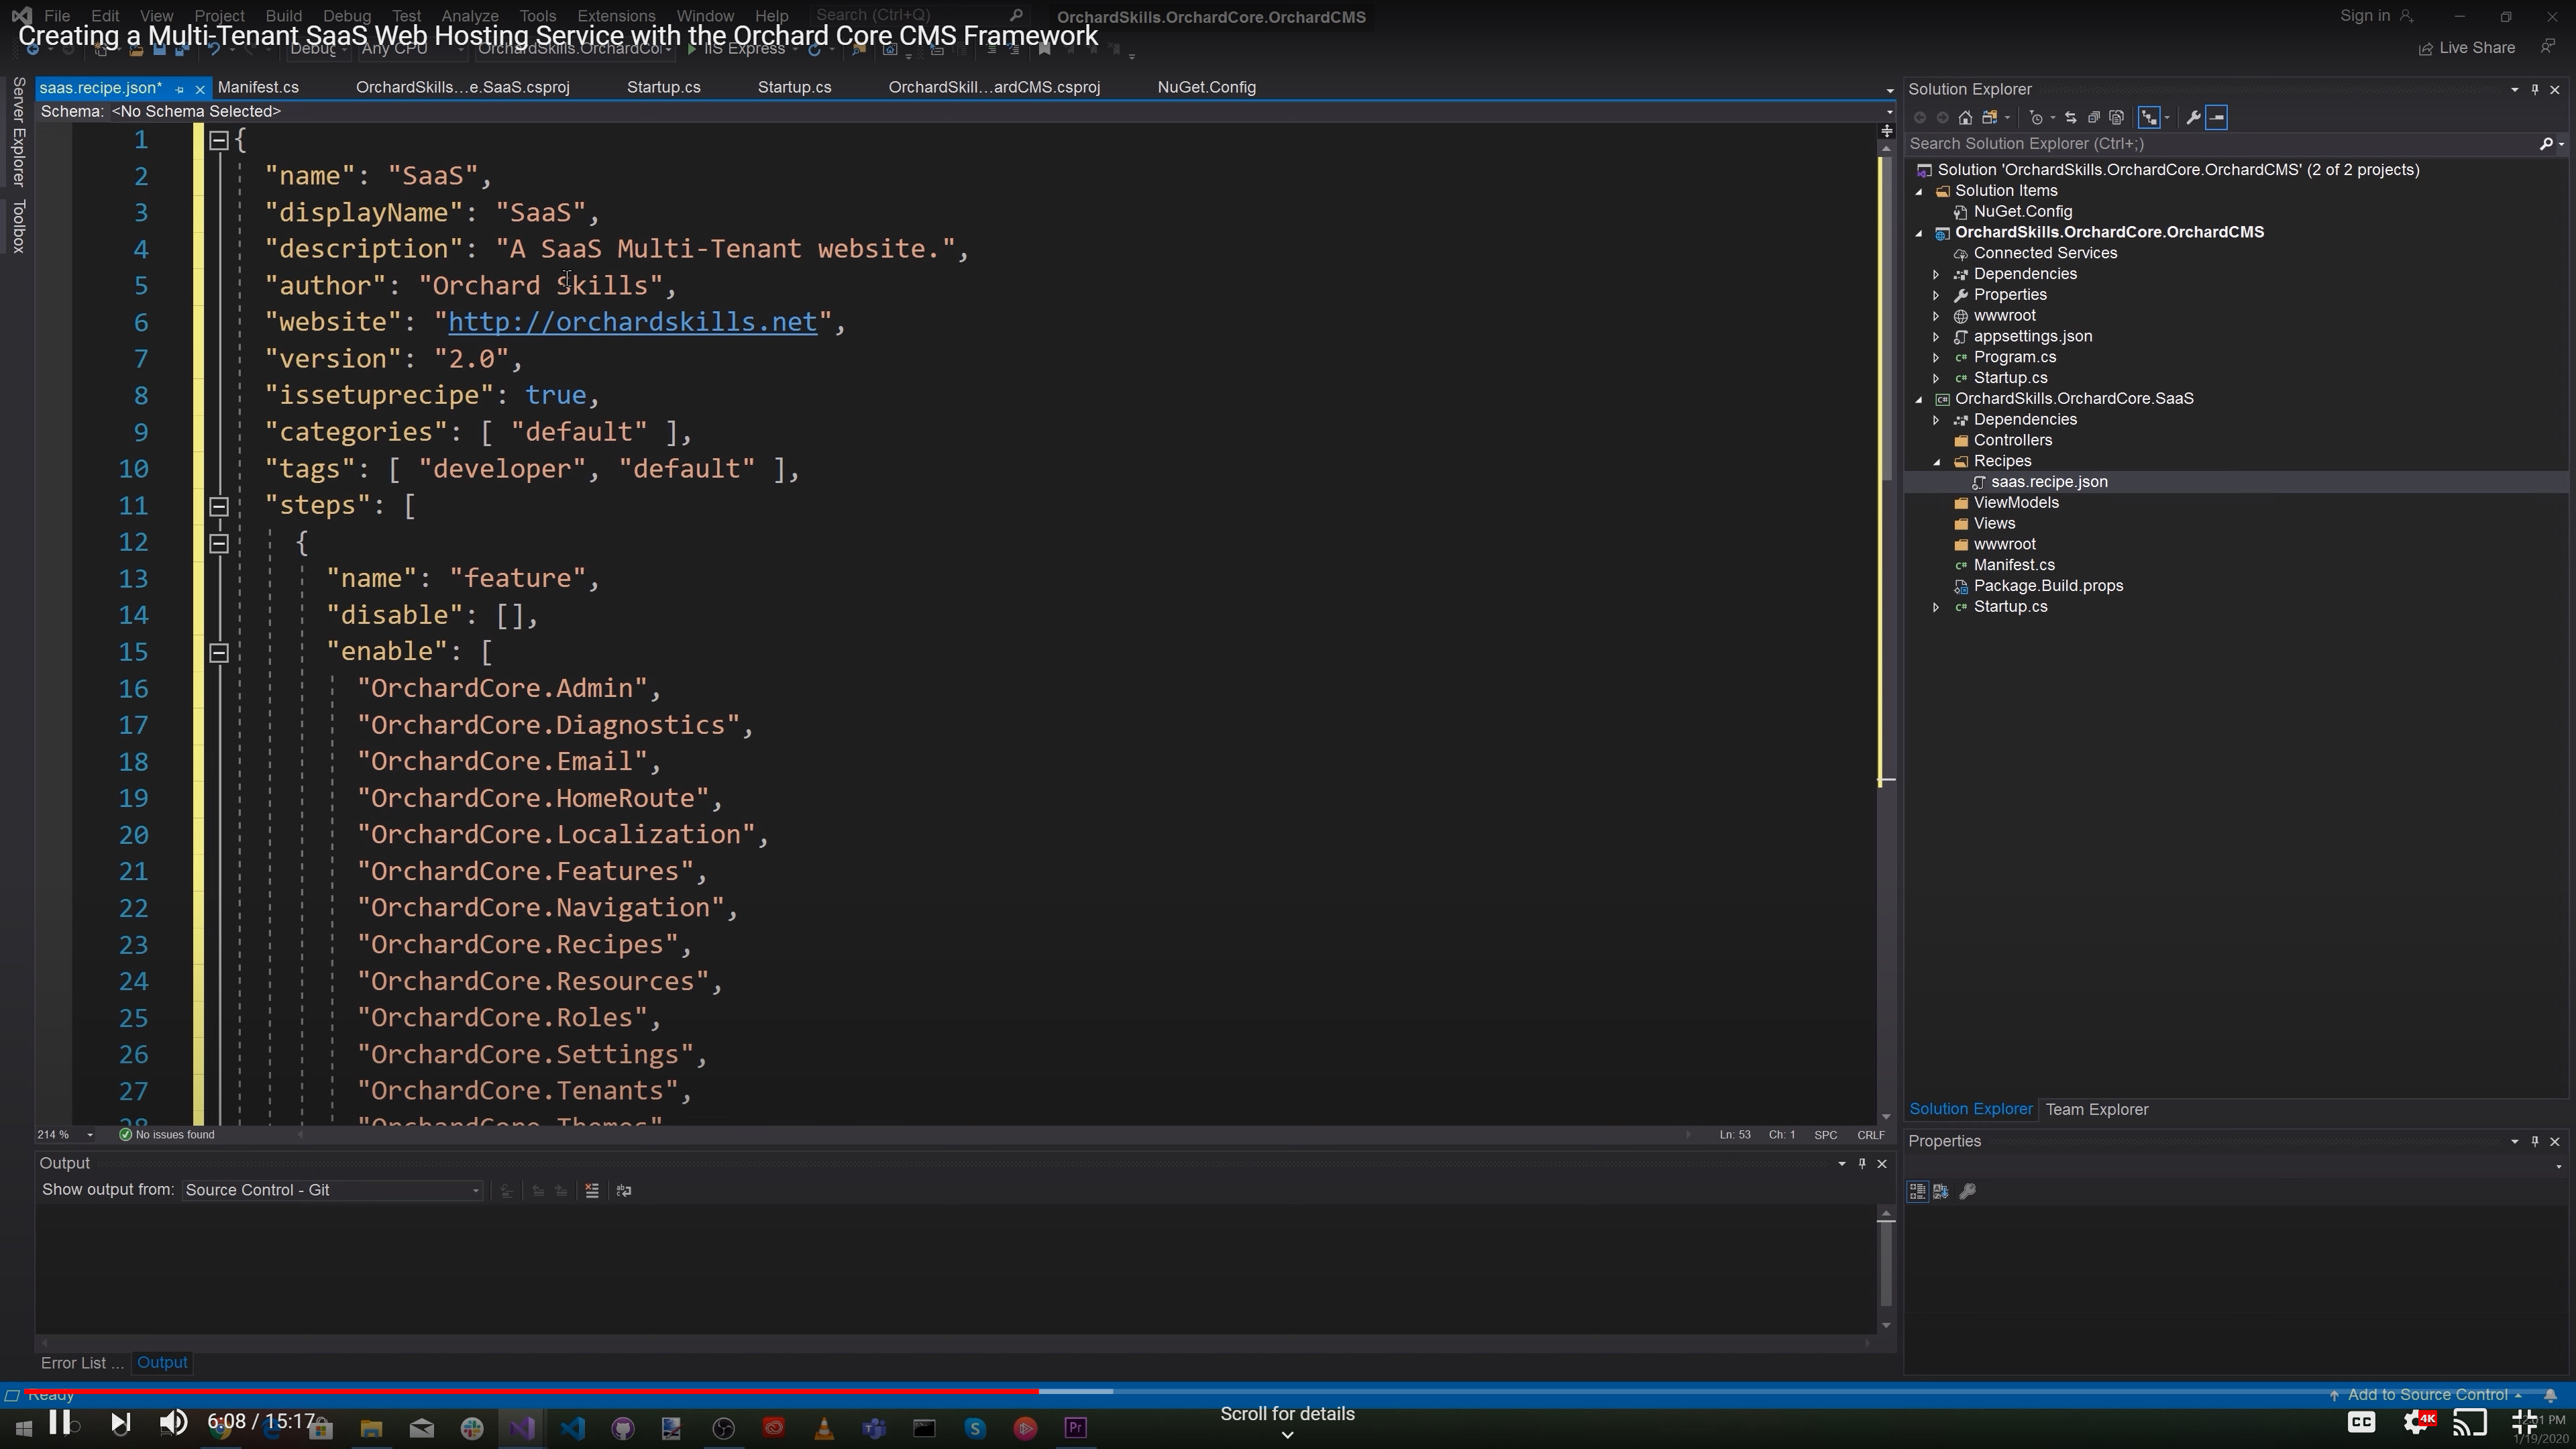Click OBS Studio icon in taskbar
Viewport: 2576px width, 1449px height.
723,1428
